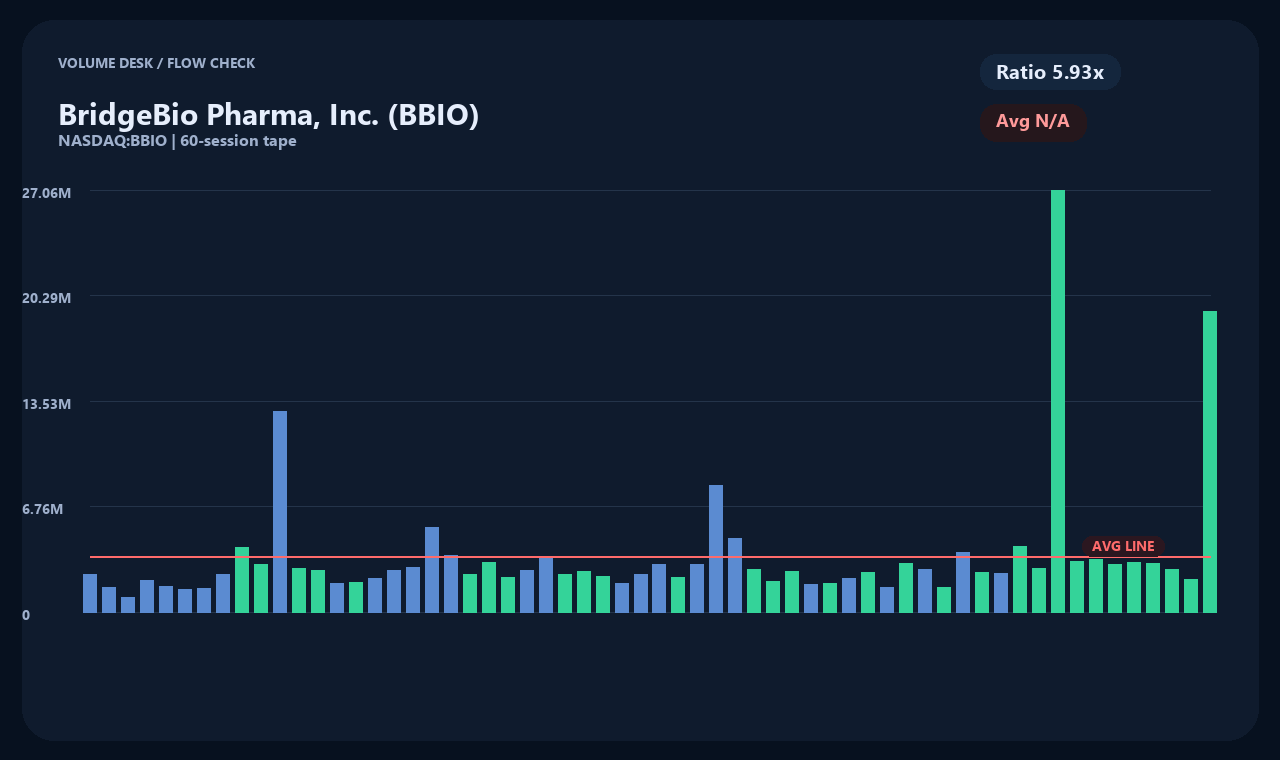The height and width of the screenshot is (760, 1280).
Task: Click the BridgeBio Pharma, Inc. (BBIO) title
Action: click(x=268, y=114)
